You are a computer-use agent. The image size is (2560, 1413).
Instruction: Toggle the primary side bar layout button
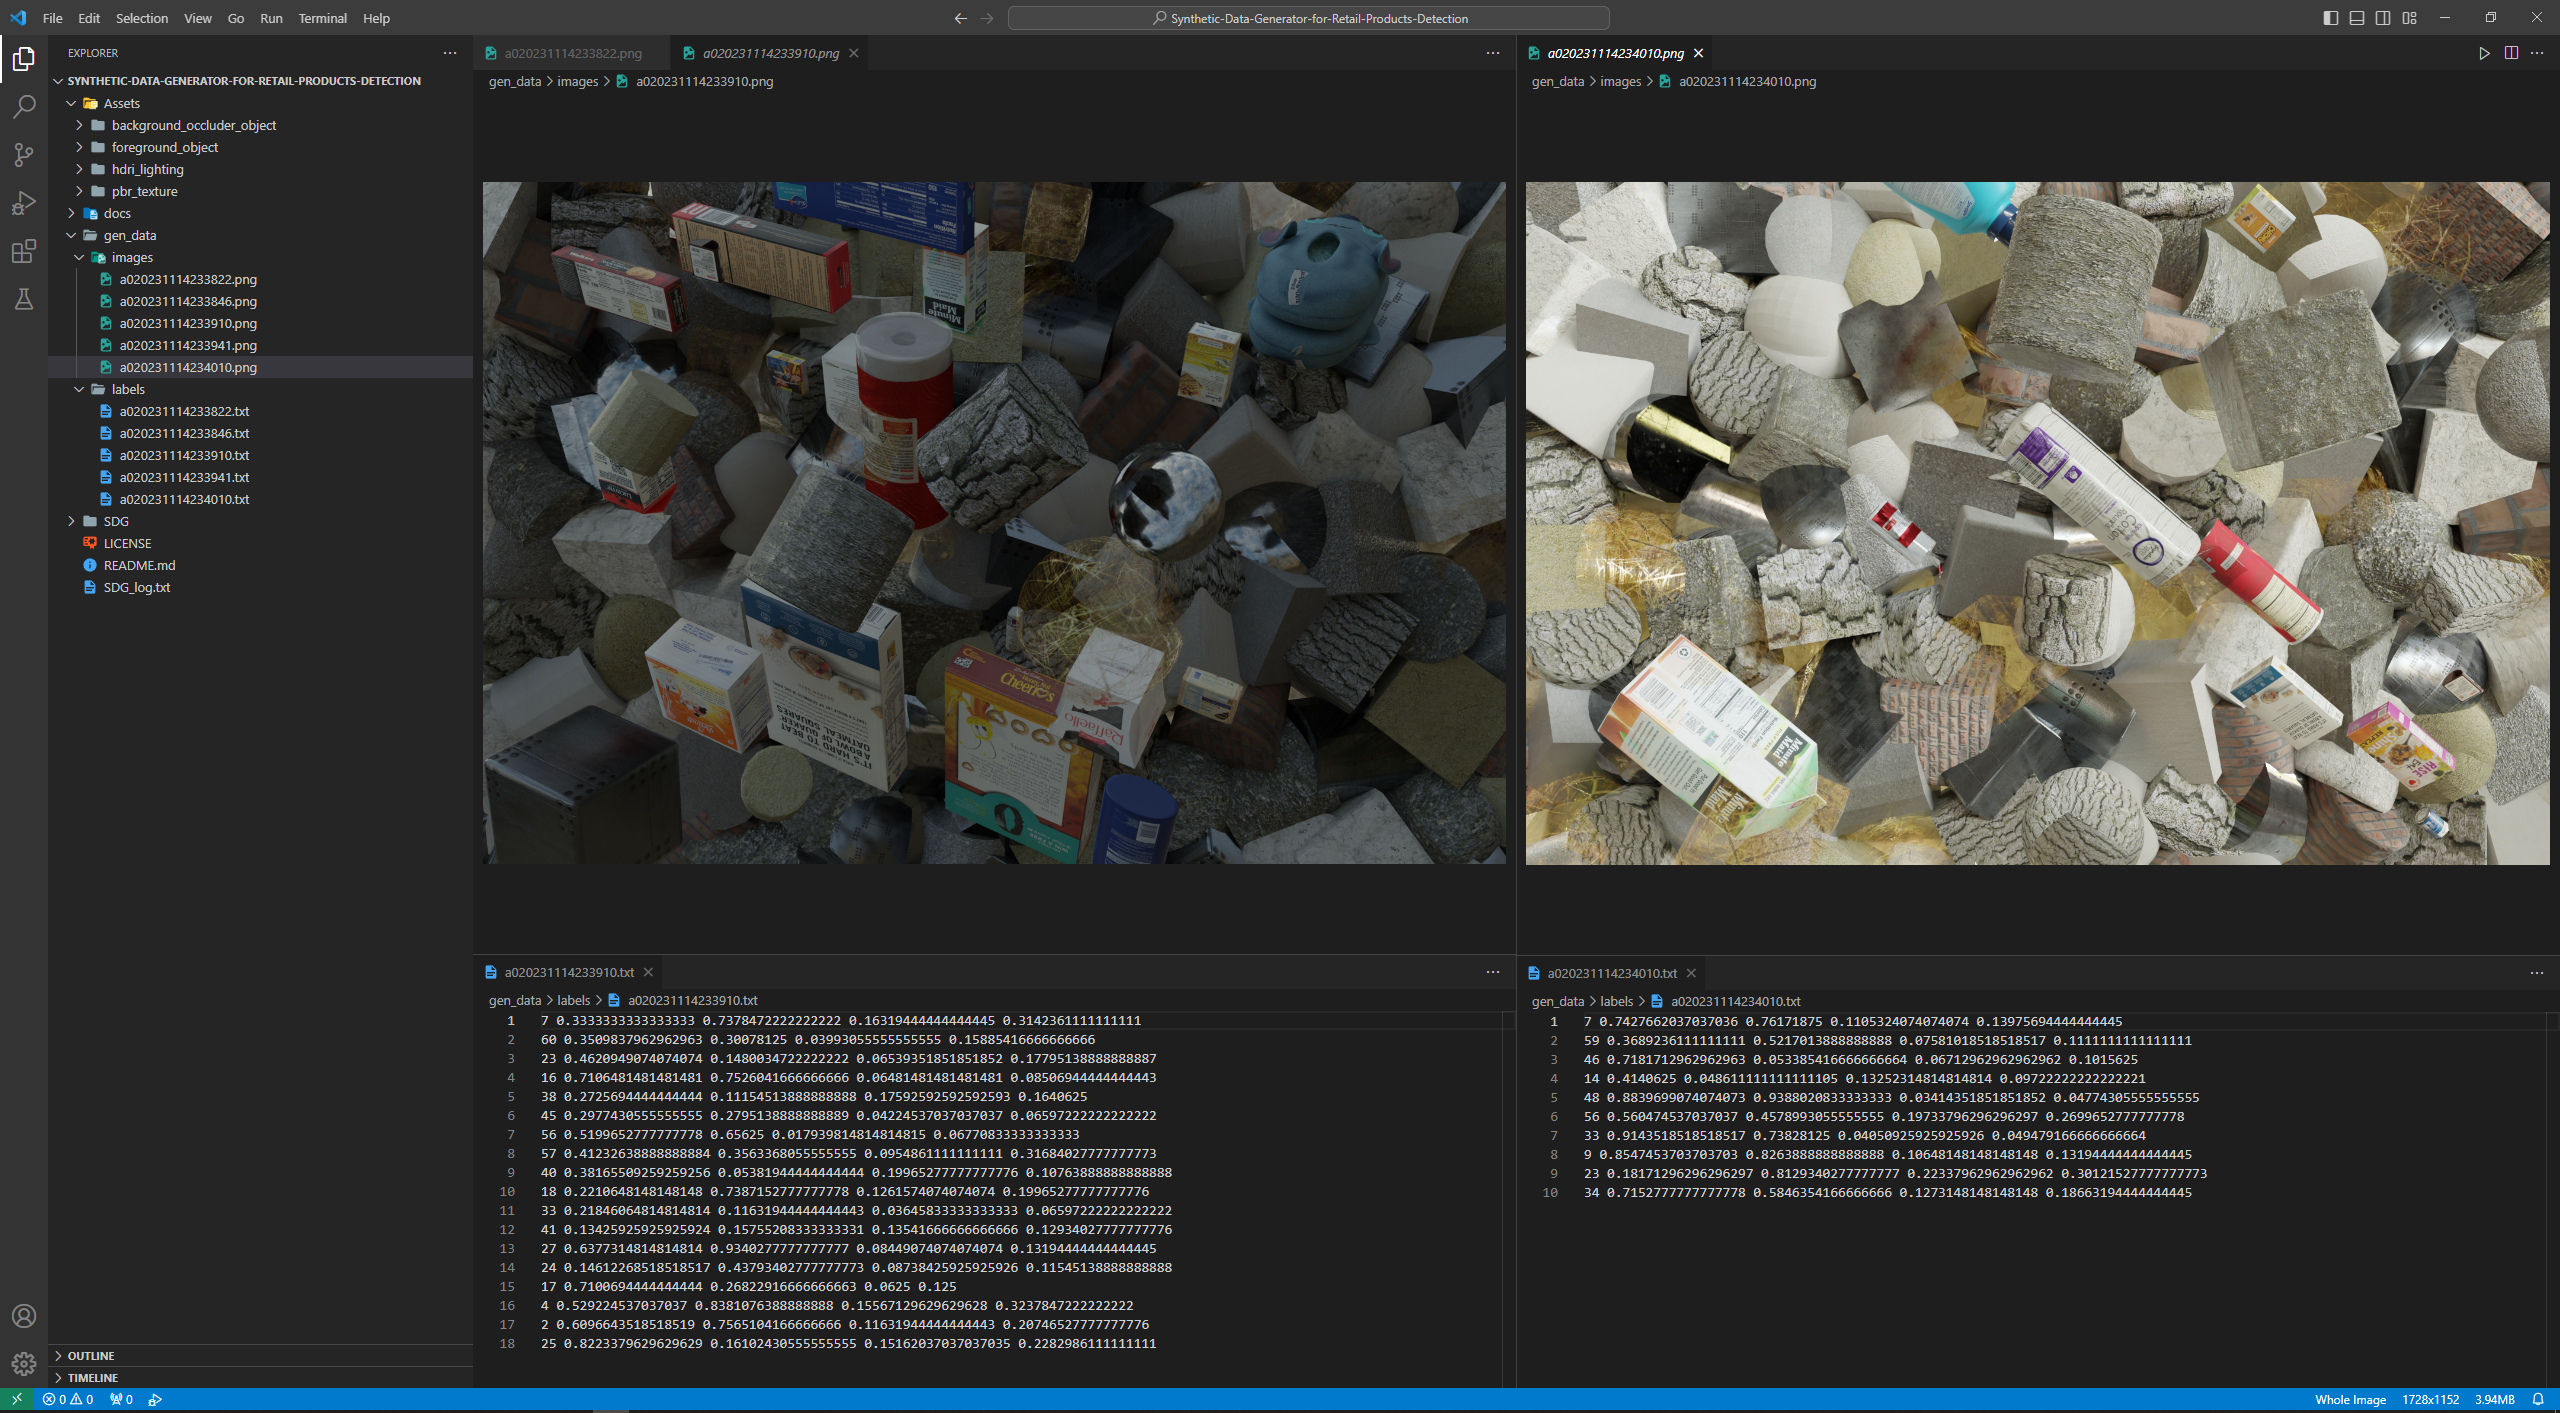pos(2331,18)
